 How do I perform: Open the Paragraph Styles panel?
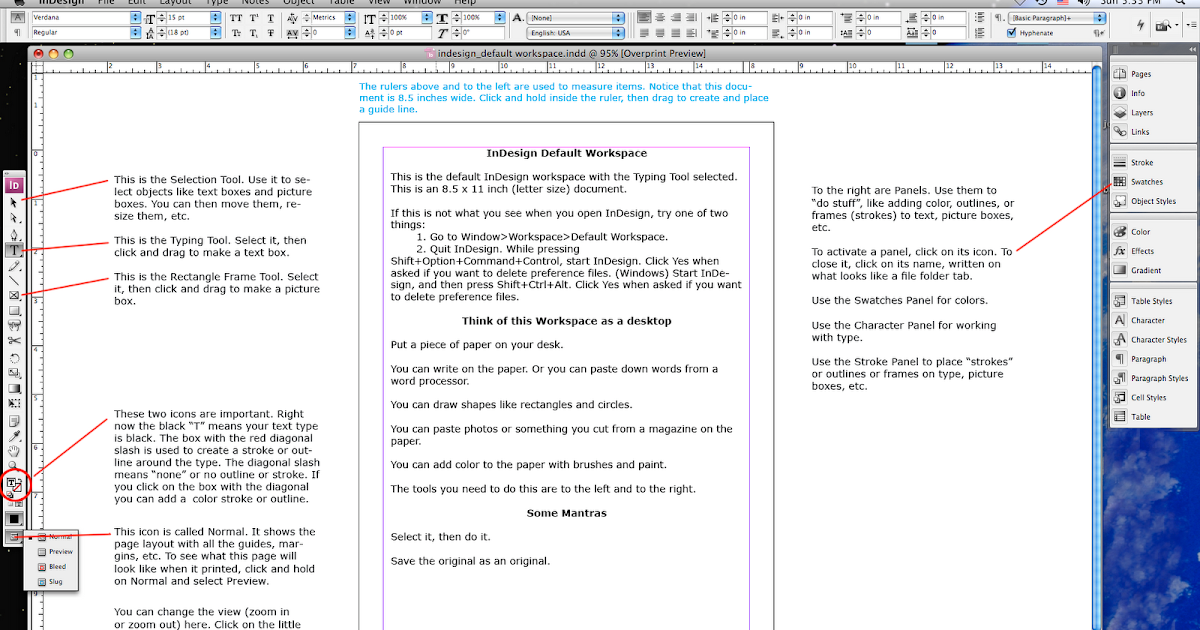pos(1157,378)
